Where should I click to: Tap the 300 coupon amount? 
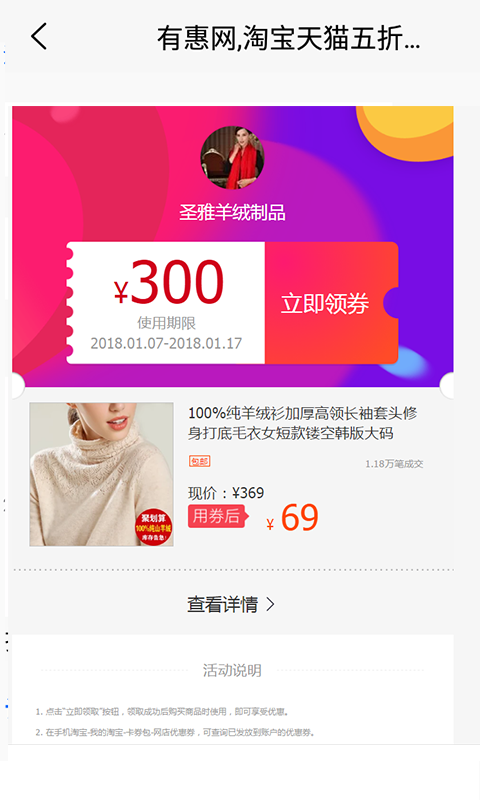click(177, 282)
